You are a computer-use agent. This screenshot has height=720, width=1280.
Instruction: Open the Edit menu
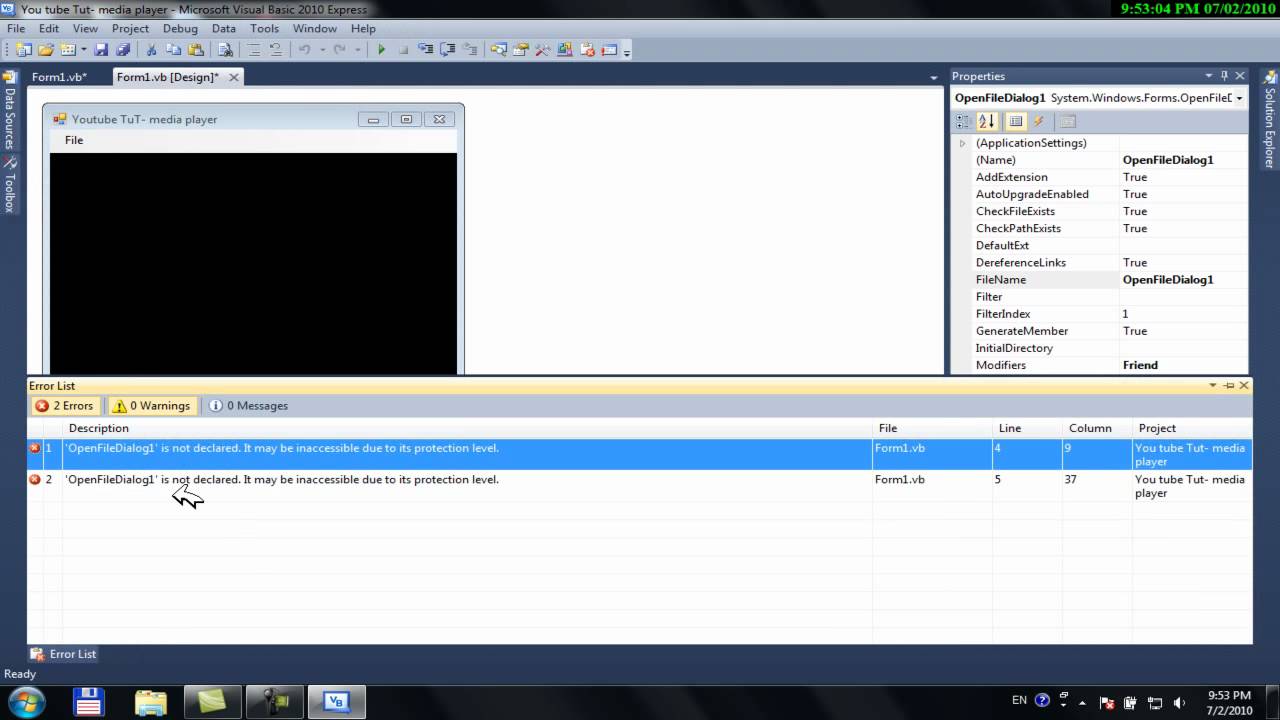(x=49, y=28)
